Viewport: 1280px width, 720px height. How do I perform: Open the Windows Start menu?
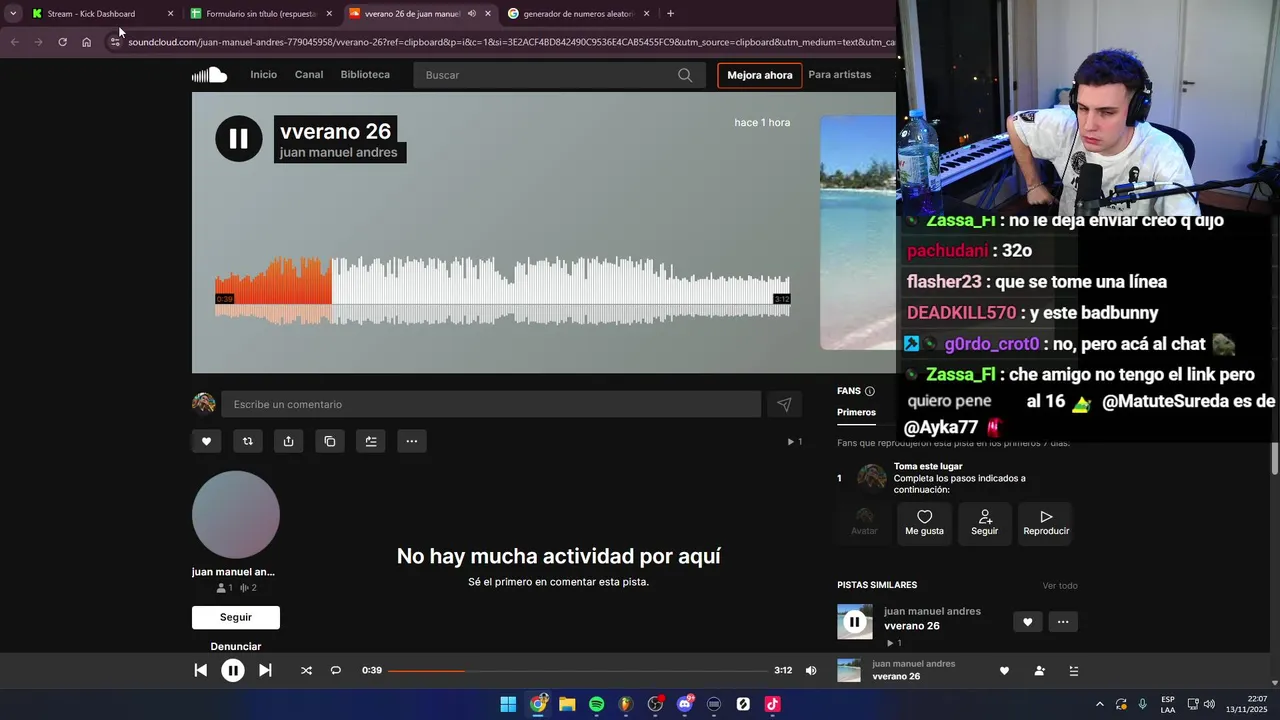point(508,704)
